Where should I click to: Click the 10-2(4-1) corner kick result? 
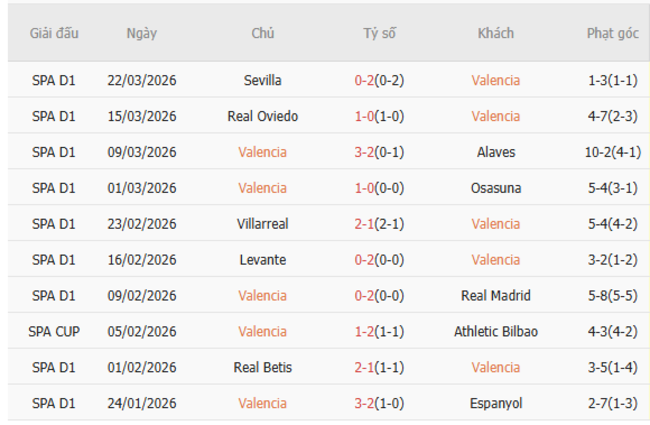pyautogui.click(x=612, y=152)
